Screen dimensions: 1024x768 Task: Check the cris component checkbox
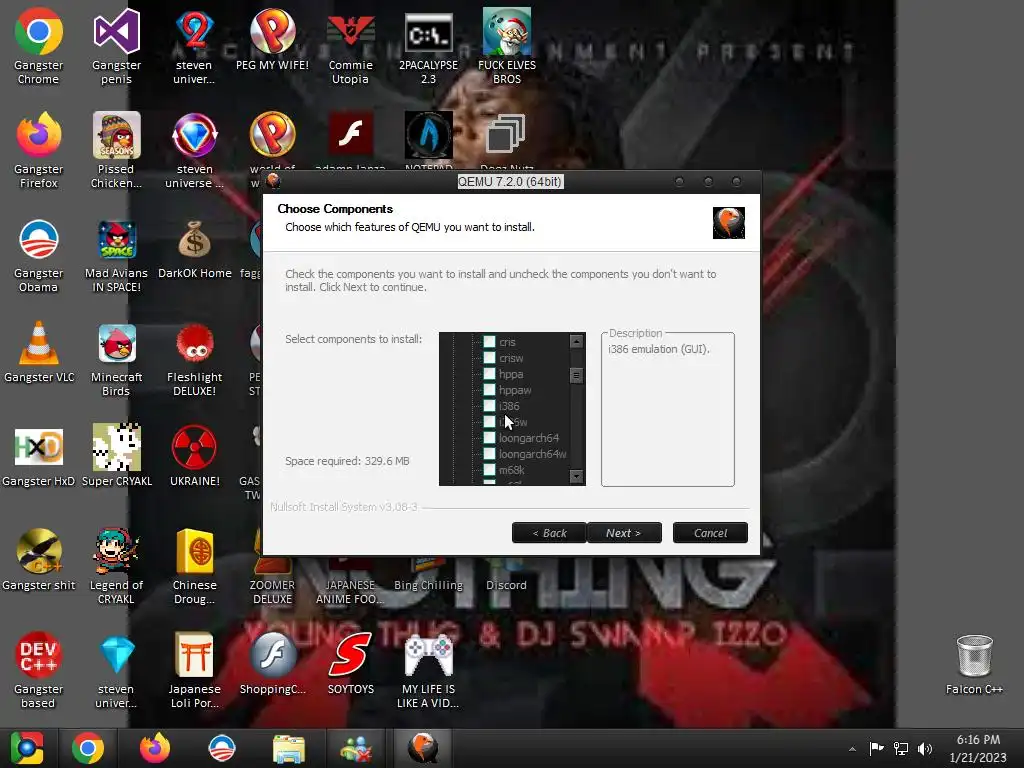489,342
